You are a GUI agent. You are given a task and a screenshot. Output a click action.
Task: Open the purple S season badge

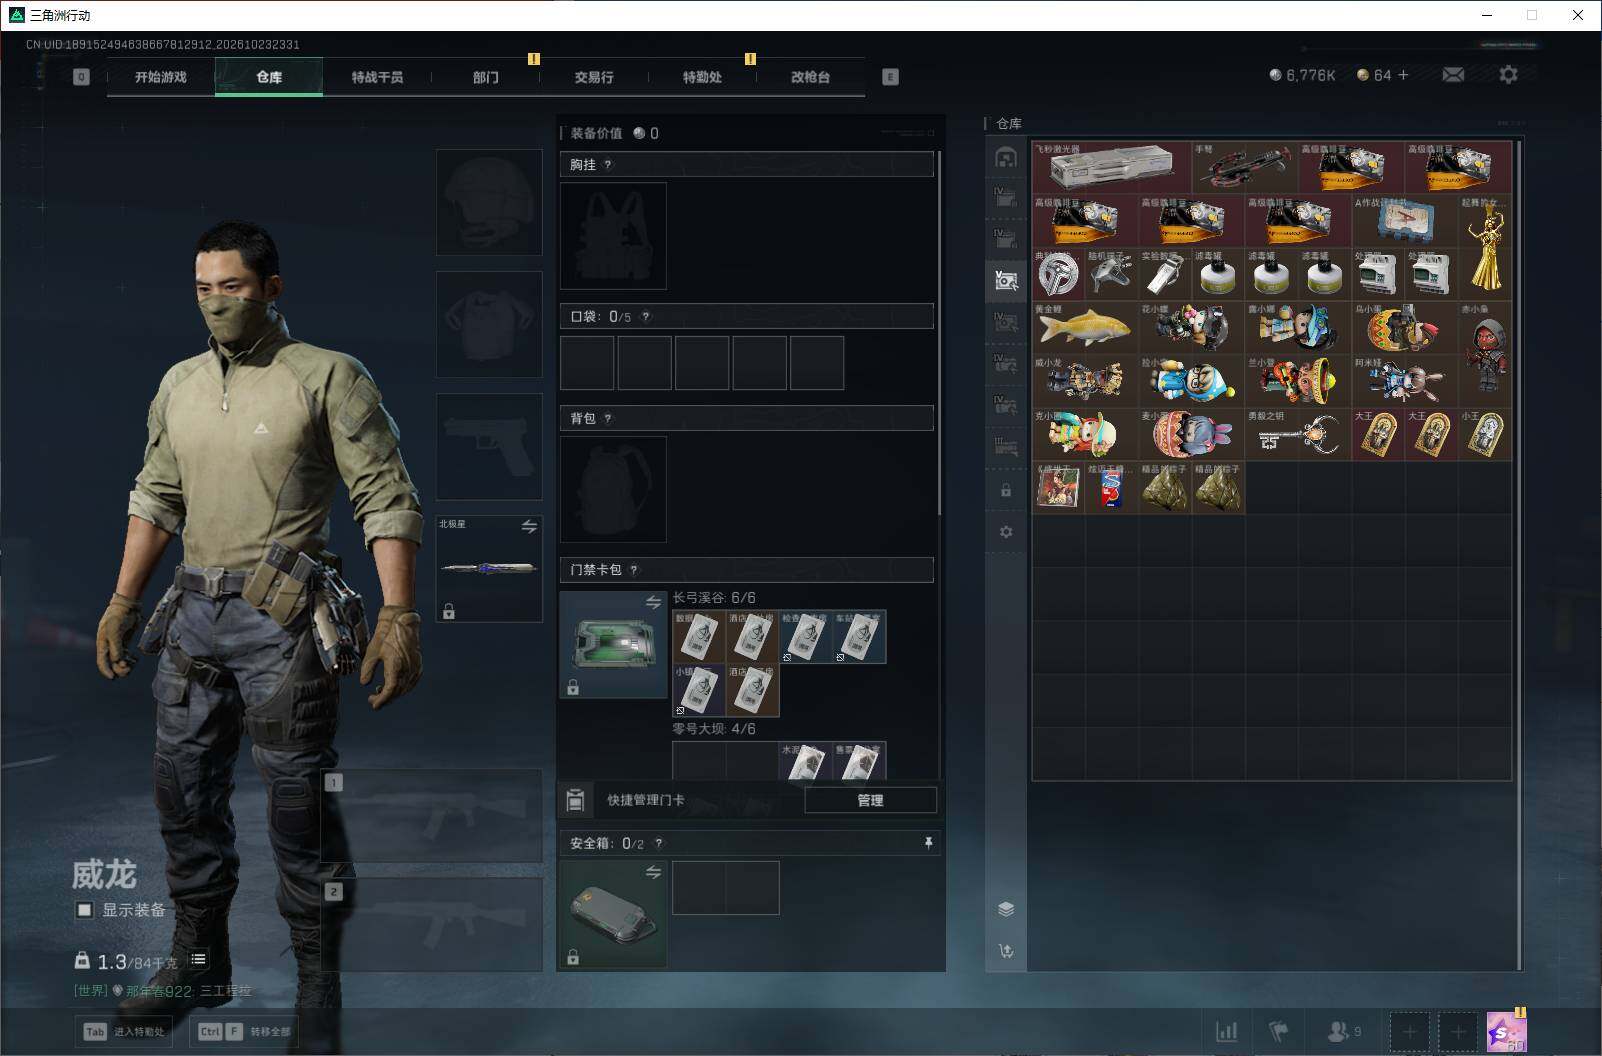pos(1505,1031)
